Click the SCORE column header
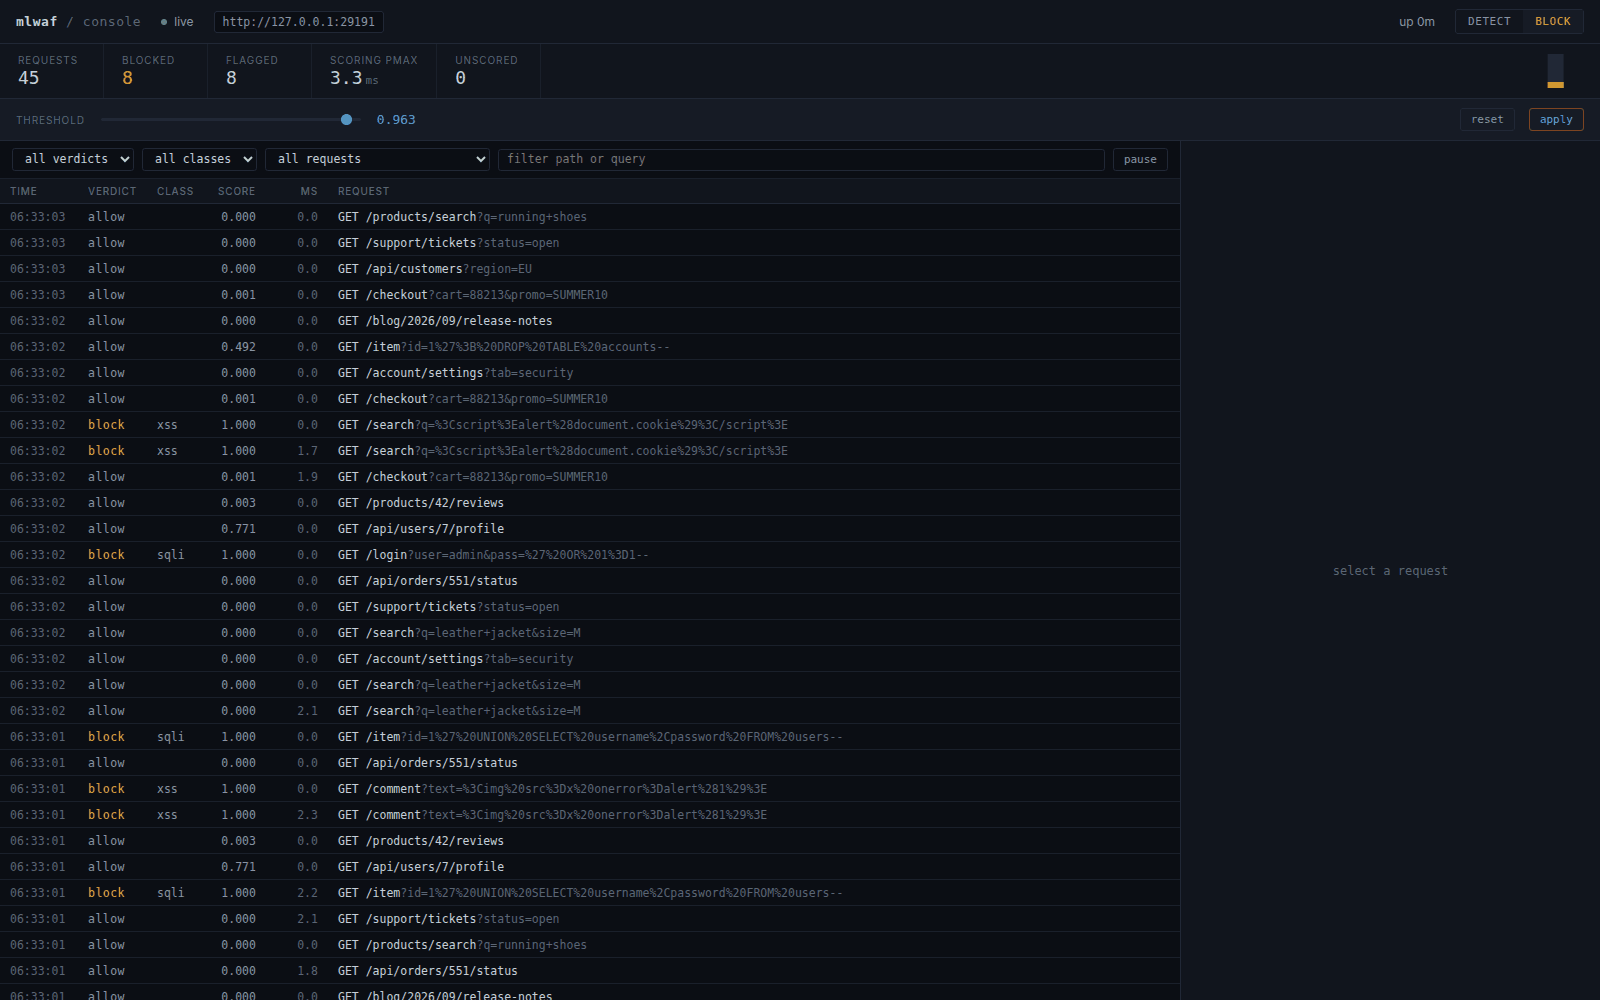1600x1000 pixels. click(237, 191)
